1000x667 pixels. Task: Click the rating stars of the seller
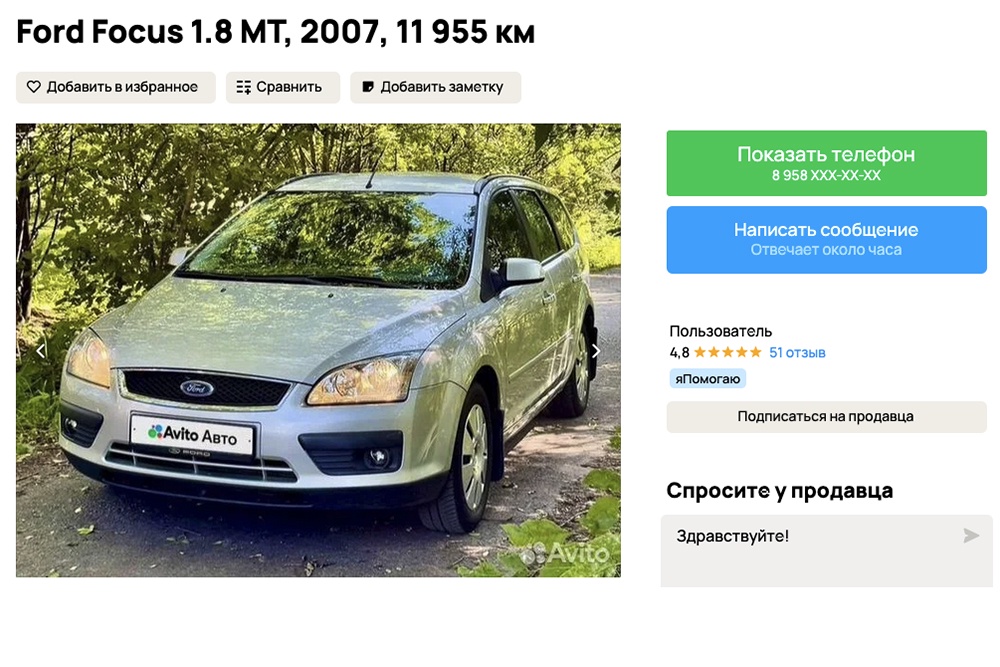(x=728, y=352)
